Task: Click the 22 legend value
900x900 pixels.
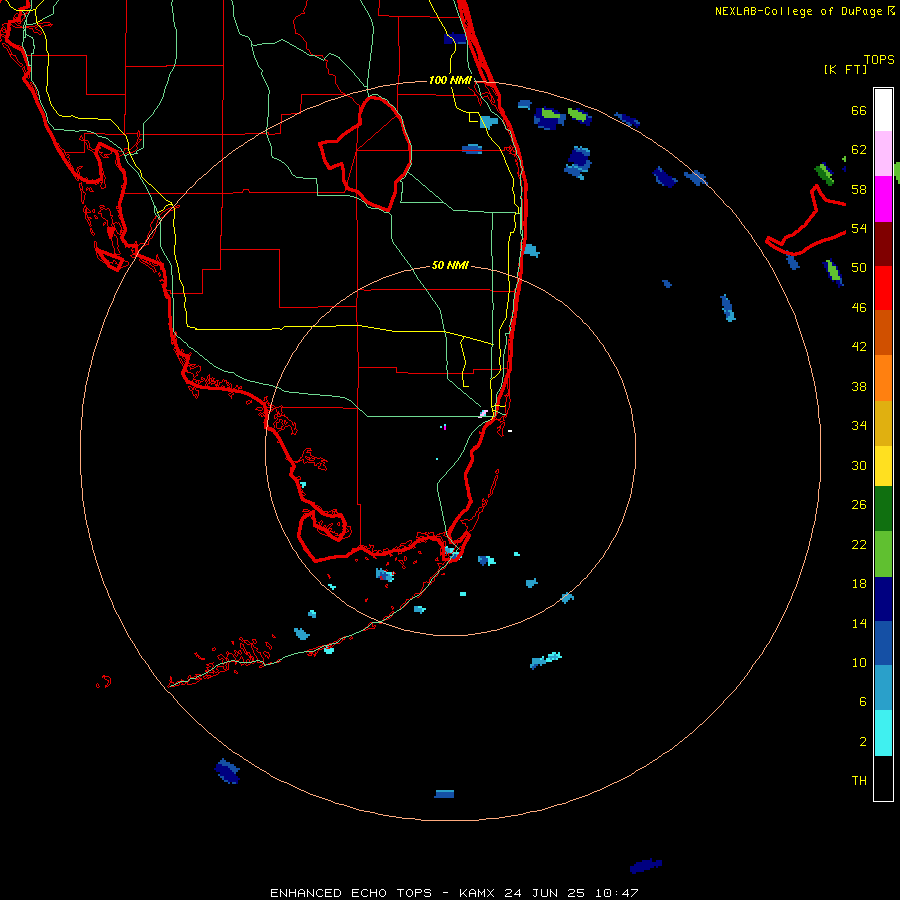Action: pyautogui.click(x=859, y=544)
